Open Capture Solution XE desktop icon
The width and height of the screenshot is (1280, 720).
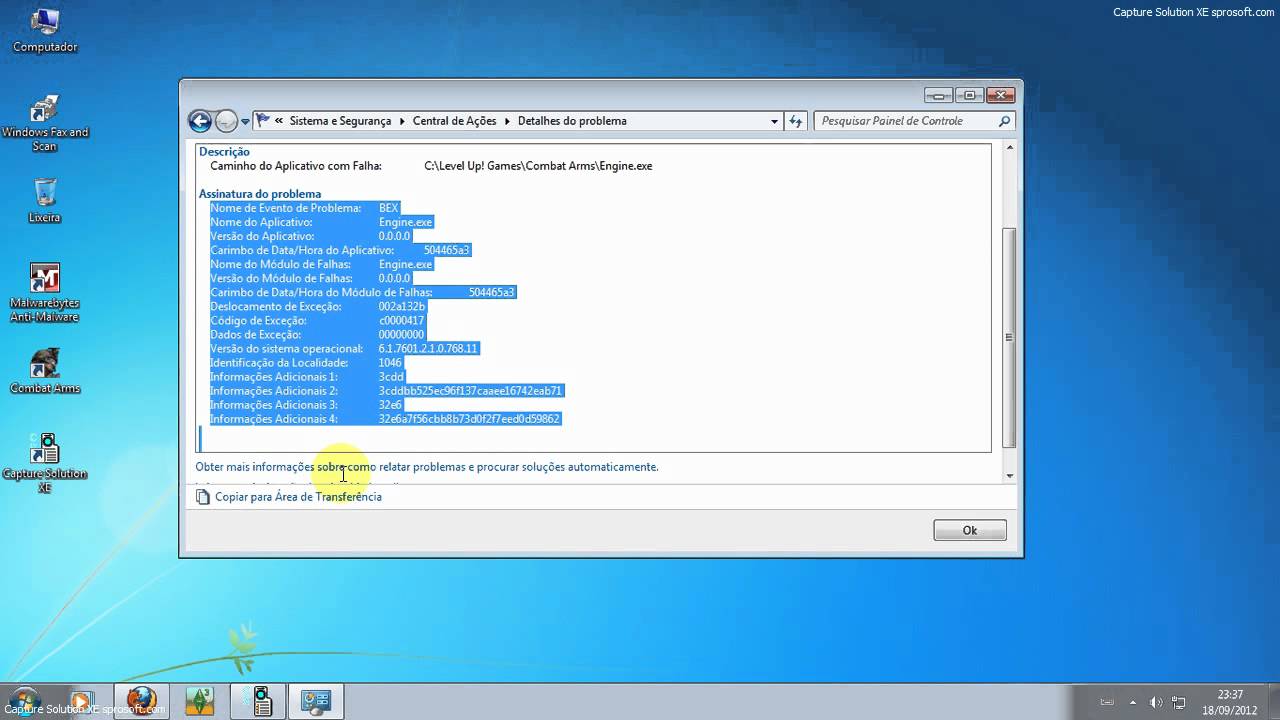coord(45,462)
